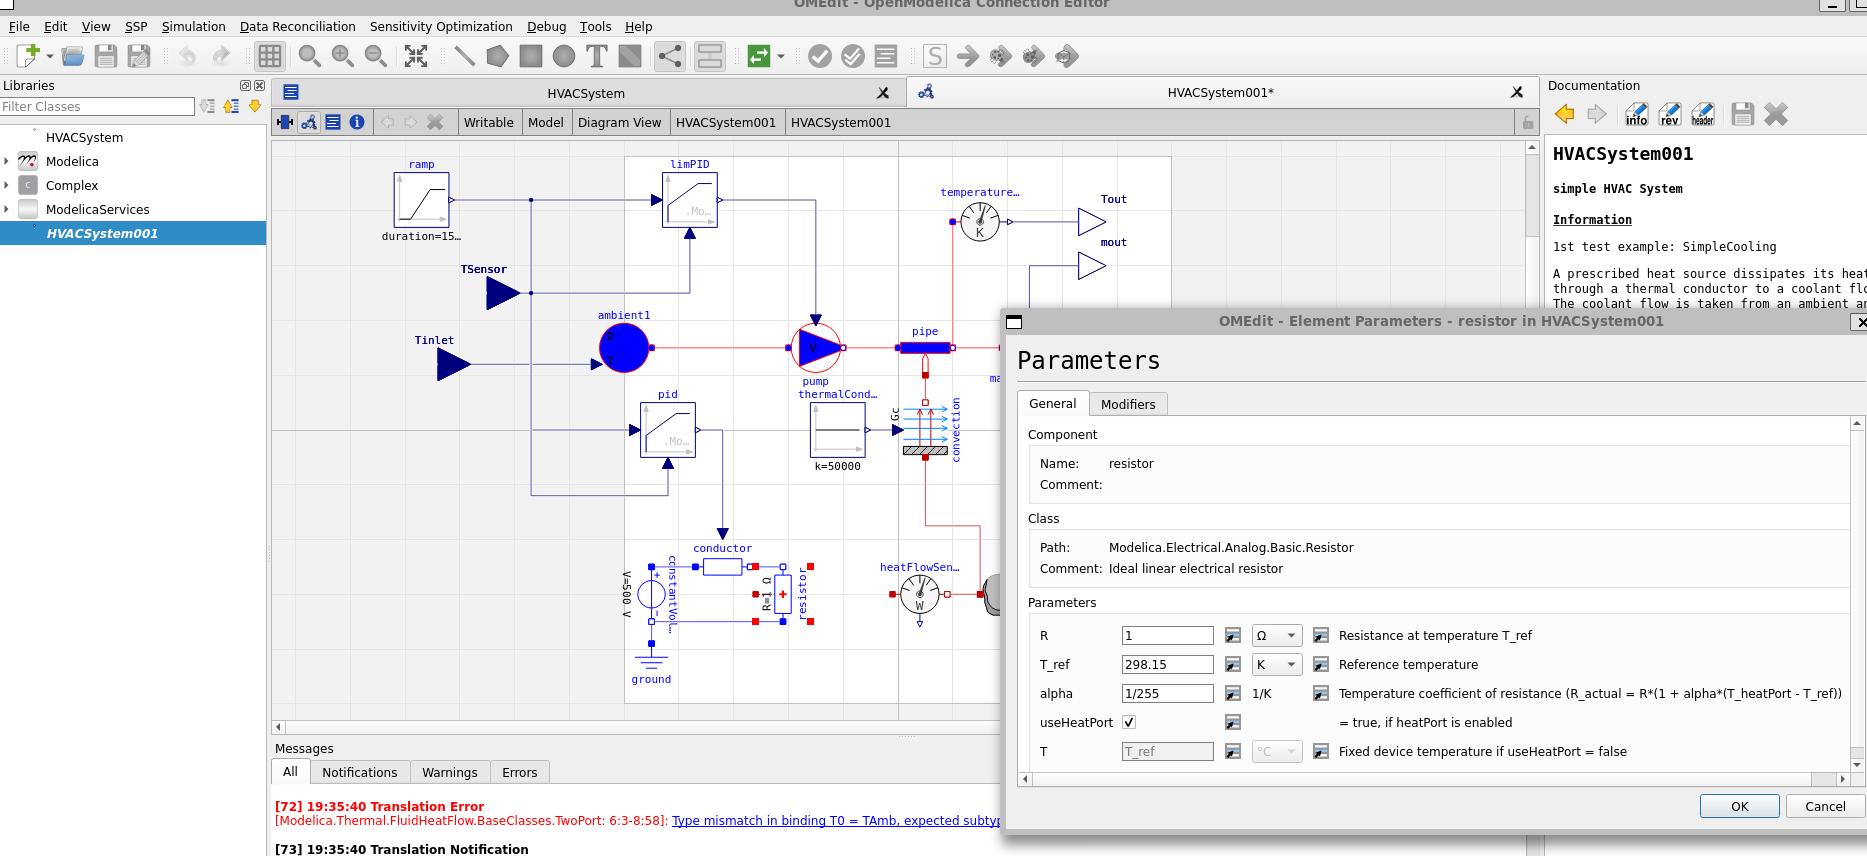The height and width of the screenshot is (856, 1867).
Task: Click the Fit to Diagram icon
Action: (416, 56)
